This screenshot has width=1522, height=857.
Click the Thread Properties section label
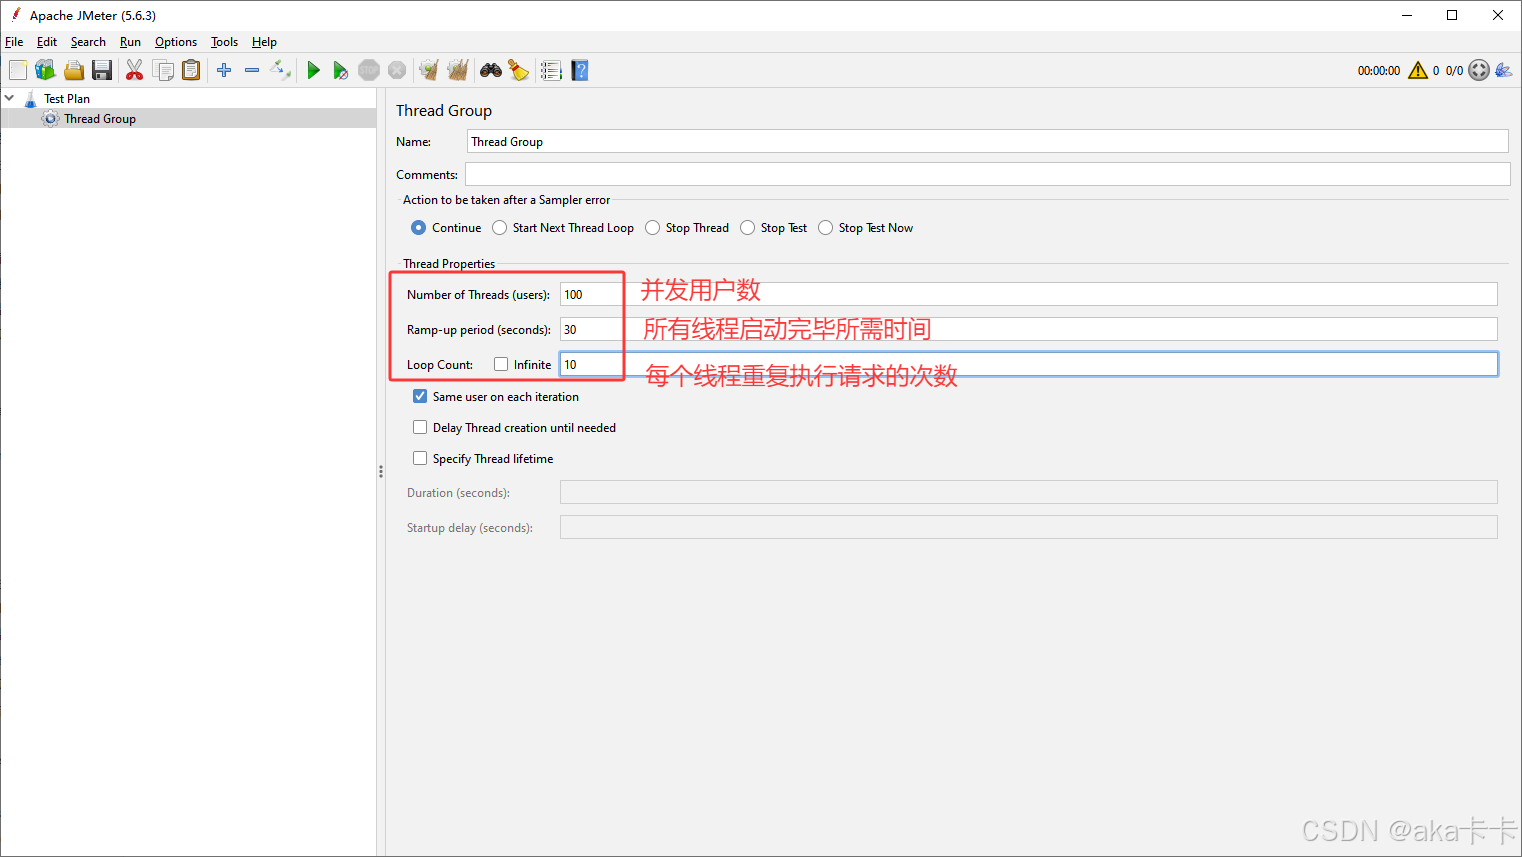[x=449, y=264]
